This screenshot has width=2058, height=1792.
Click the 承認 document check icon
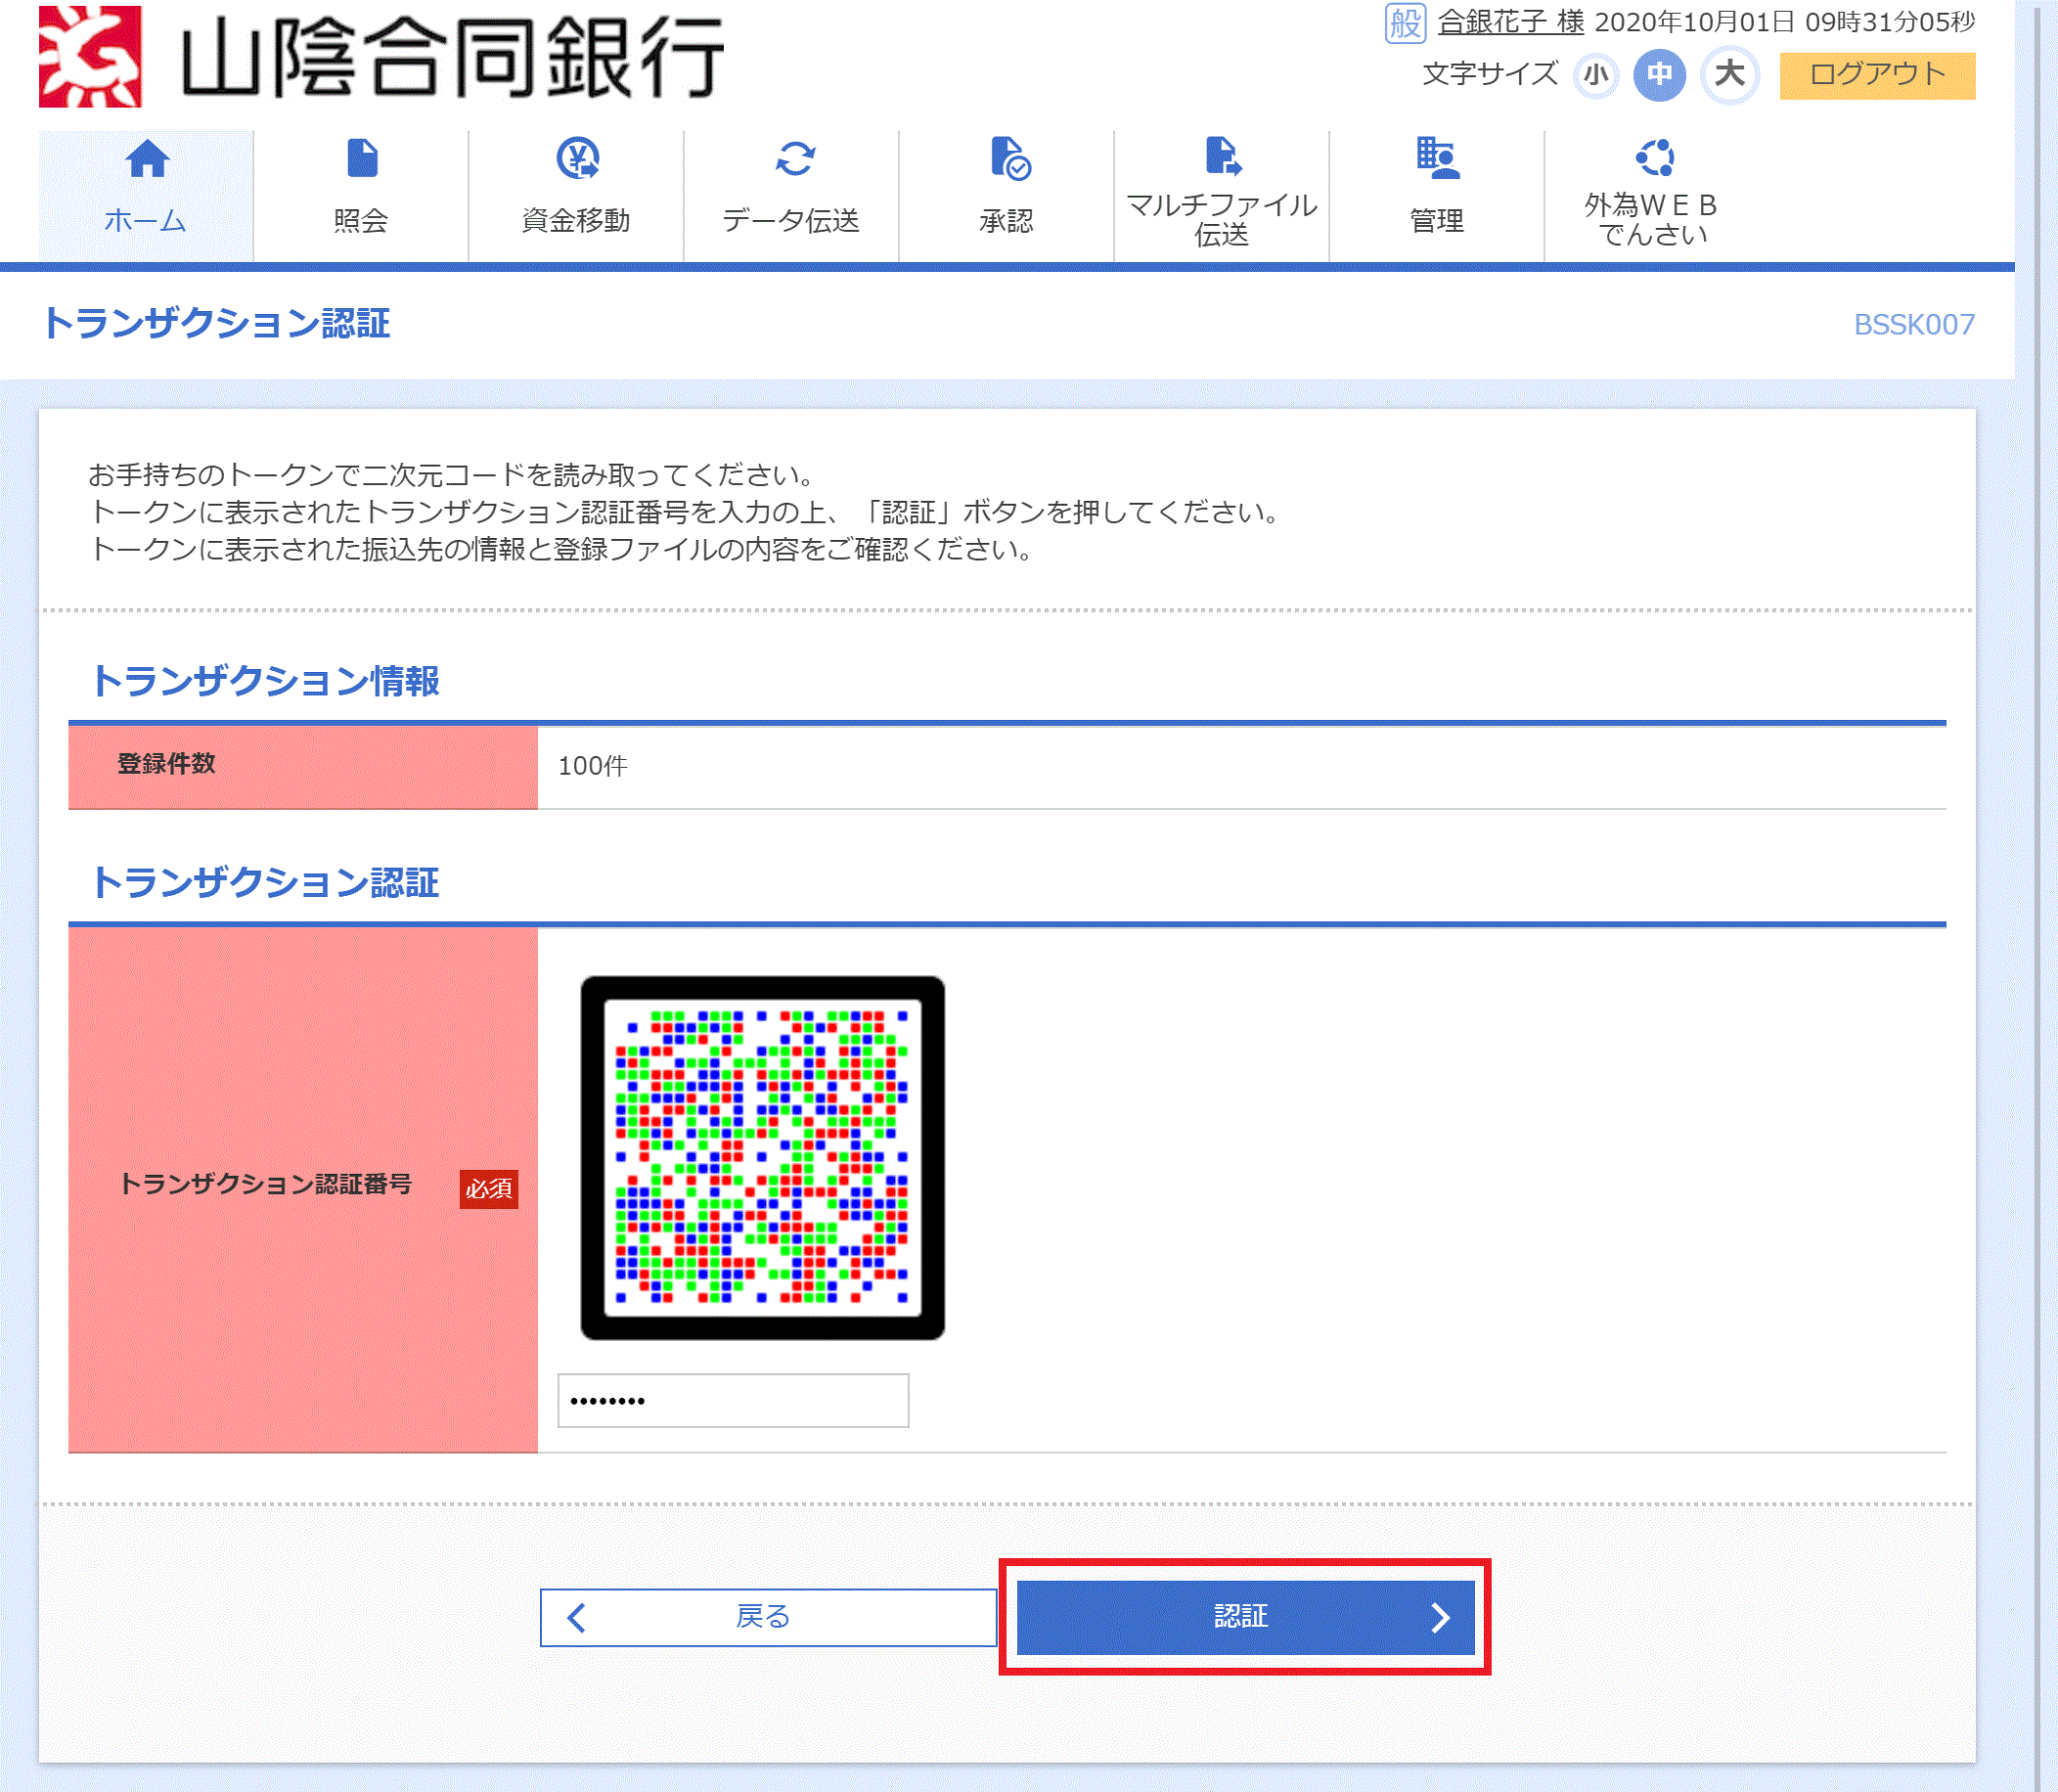click(x=1010, y=158)
